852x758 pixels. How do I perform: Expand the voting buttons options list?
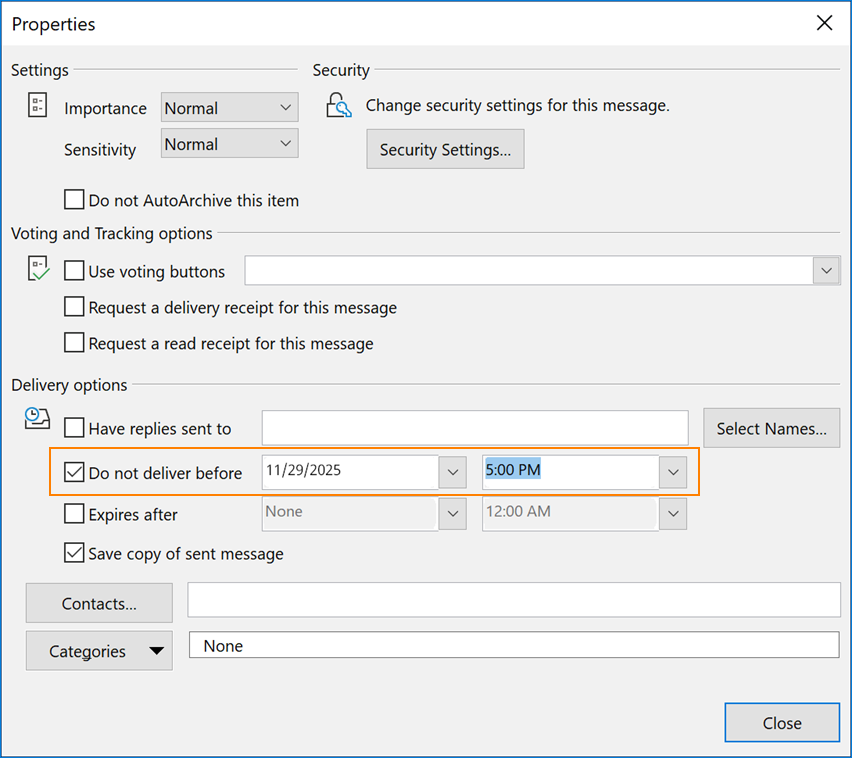(x=826, y=270)
